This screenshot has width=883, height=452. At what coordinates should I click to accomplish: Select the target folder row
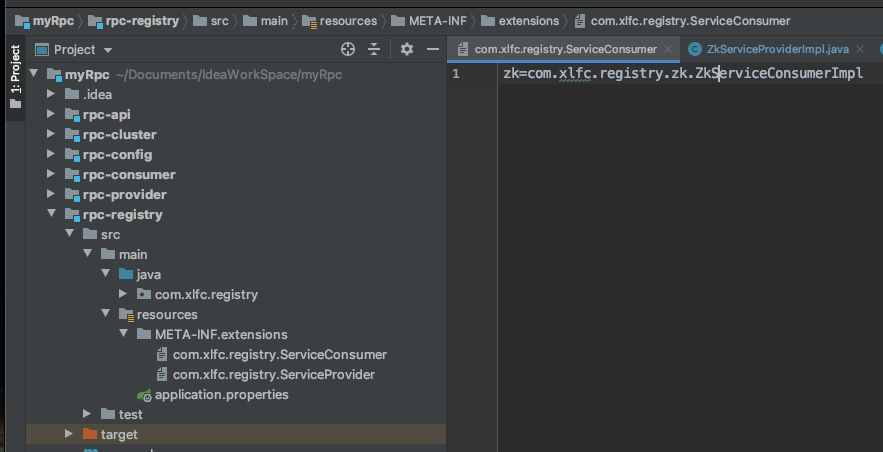click(x=236, y=434)
